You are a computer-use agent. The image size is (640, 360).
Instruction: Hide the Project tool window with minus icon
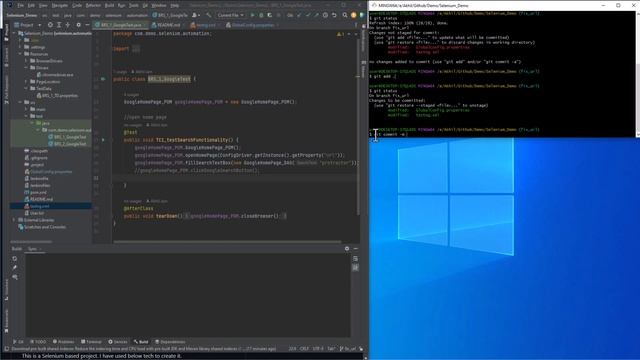[x=87, y=25]
